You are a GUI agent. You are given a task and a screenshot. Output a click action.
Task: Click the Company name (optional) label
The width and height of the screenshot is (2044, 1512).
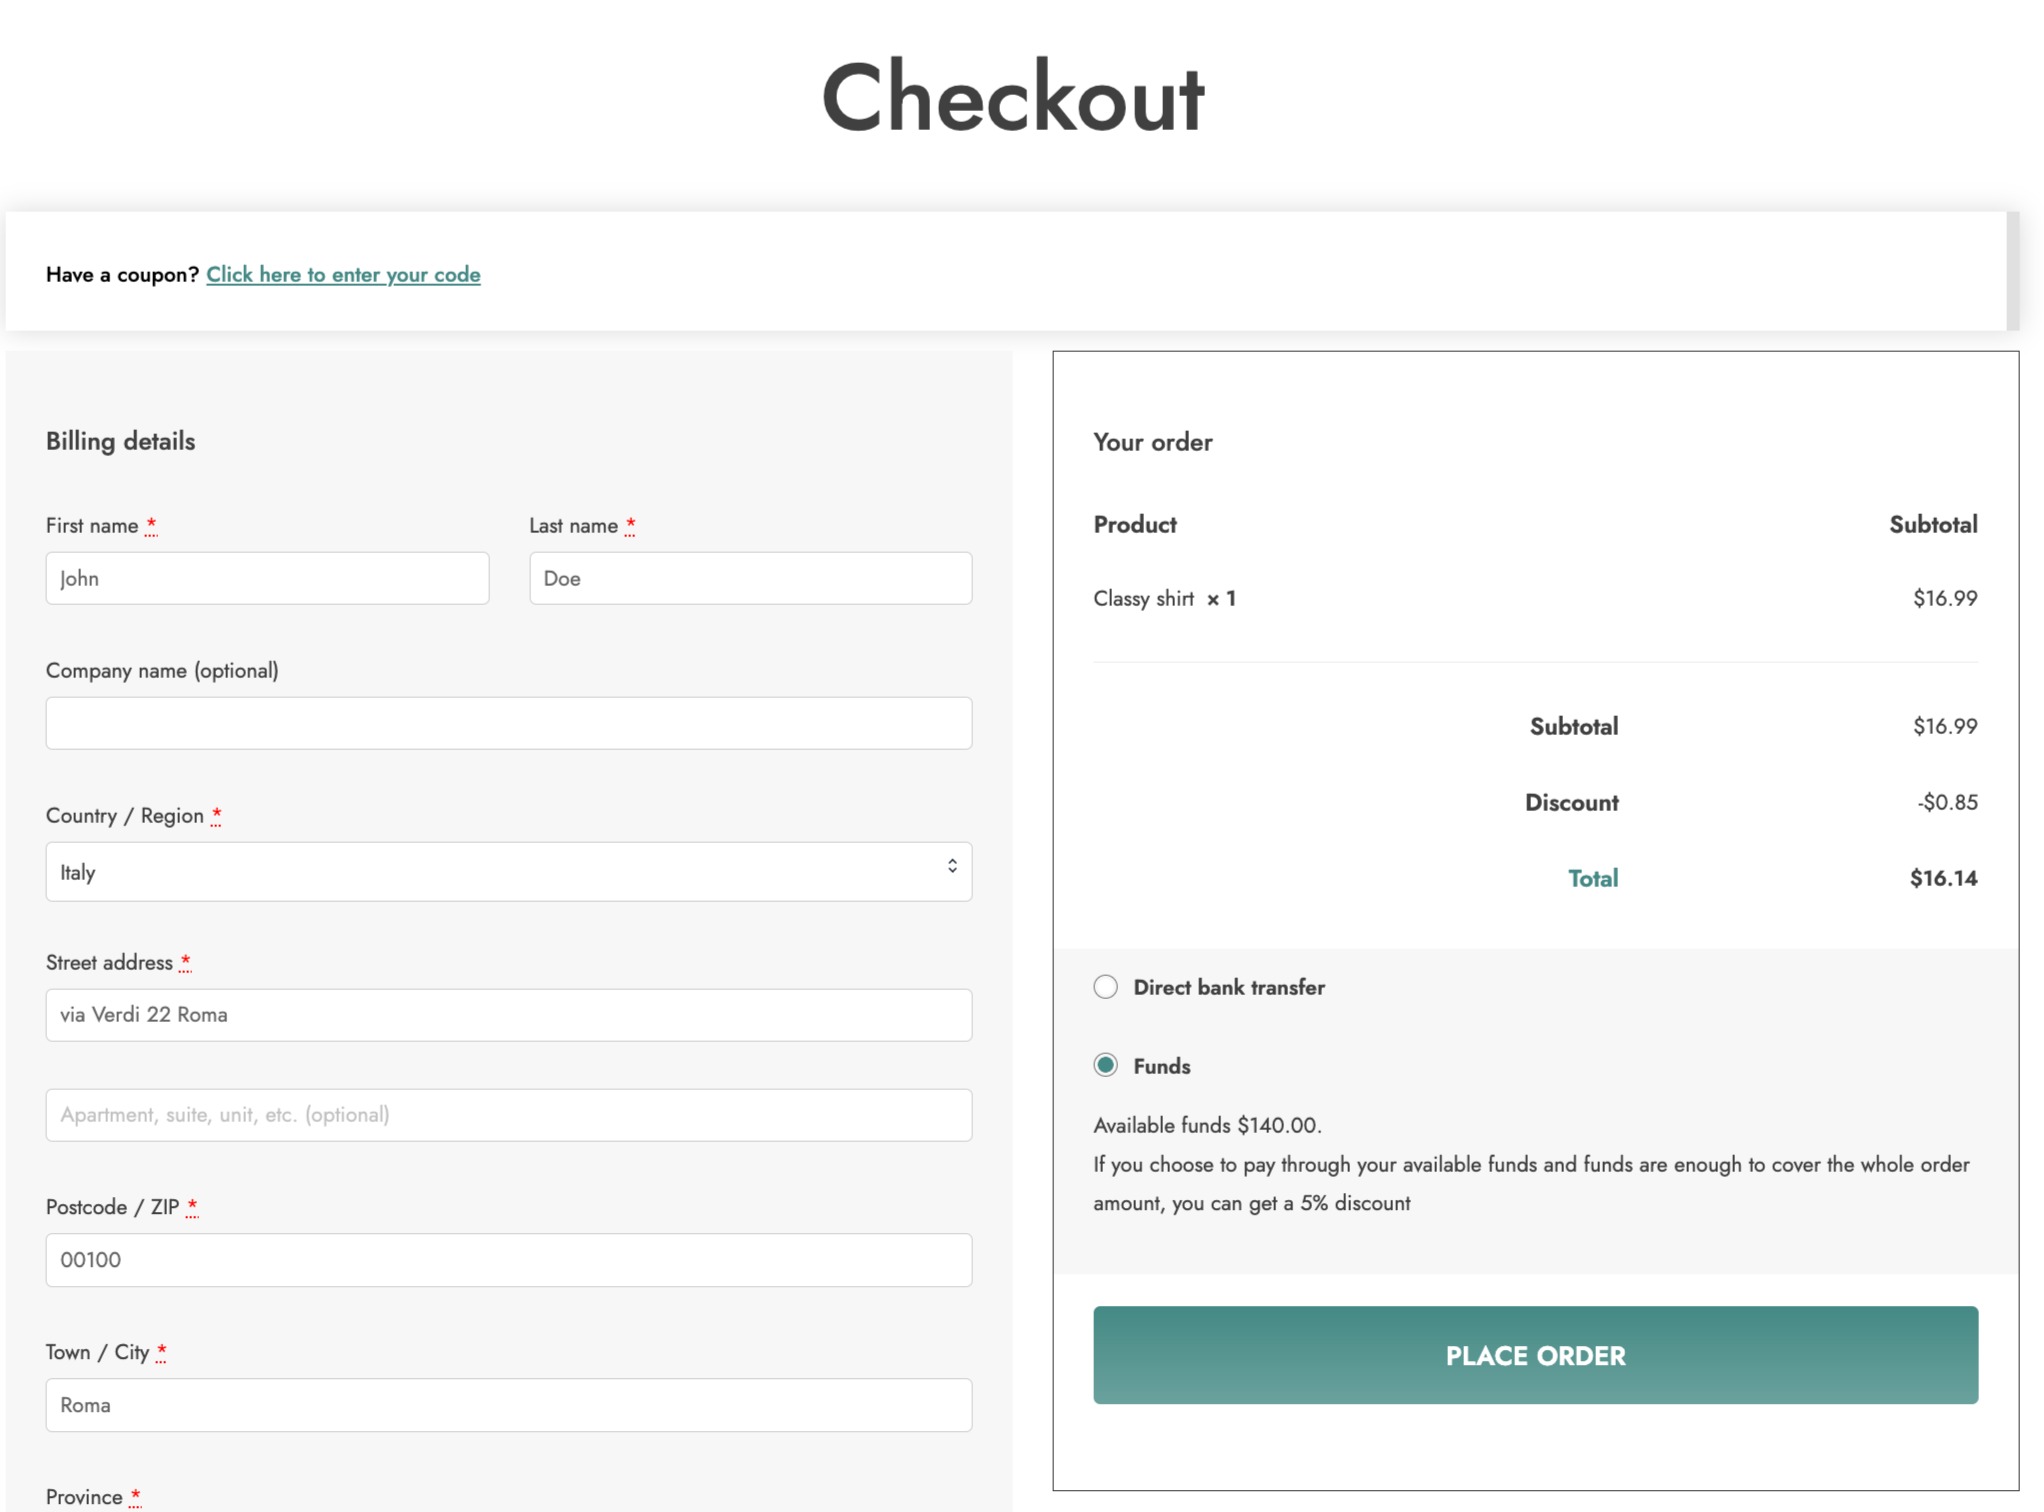(162, 670)
